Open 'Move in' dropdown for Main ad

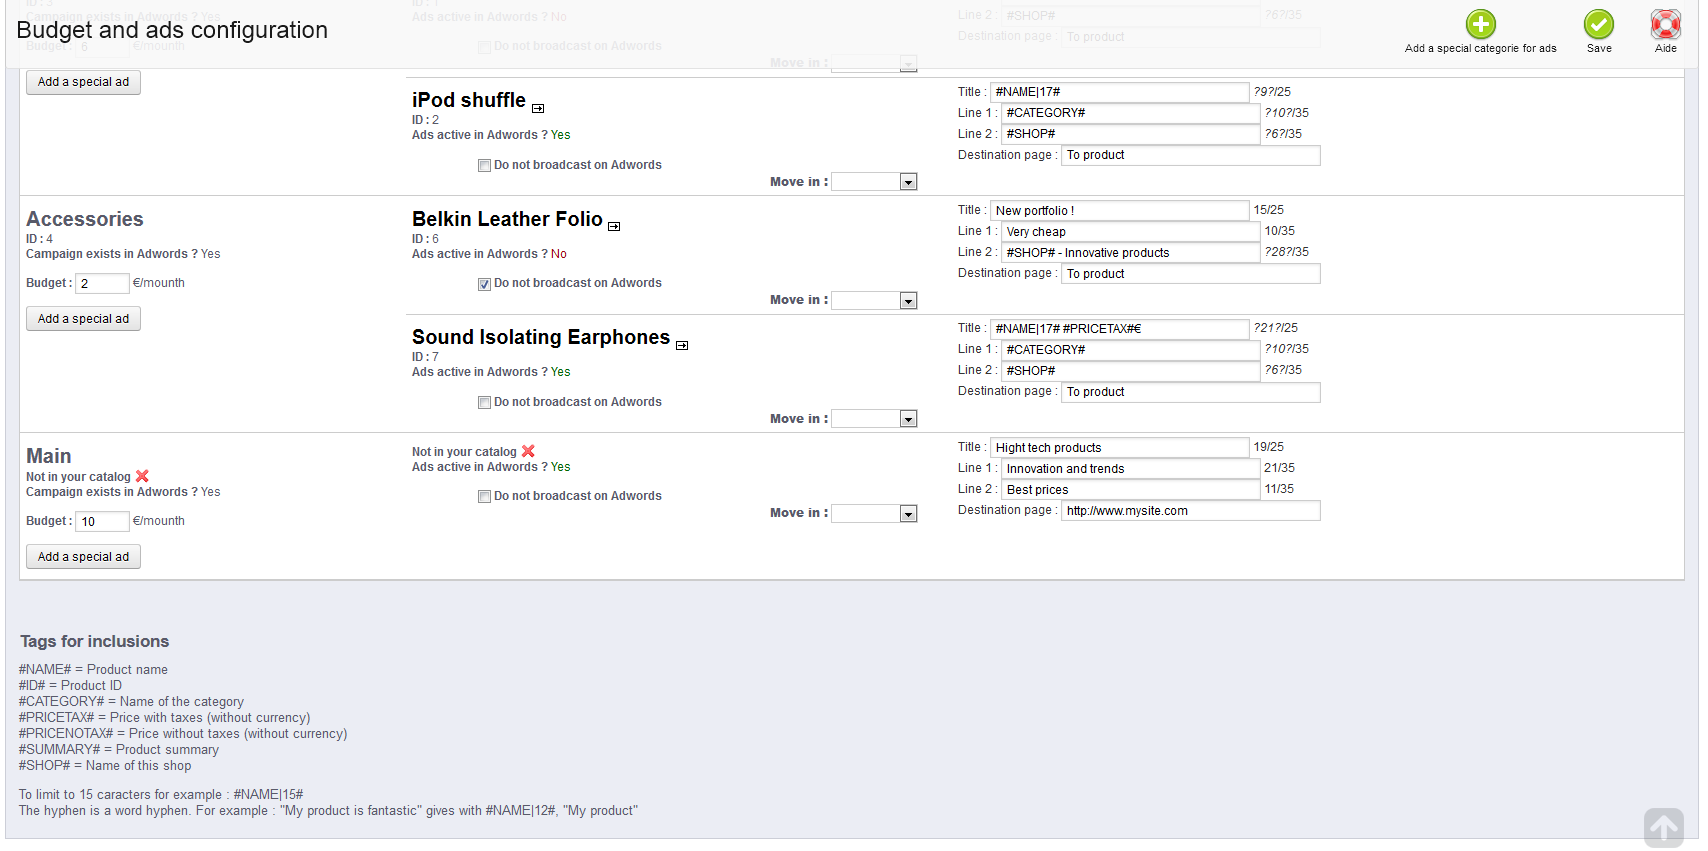tap(874, 513)
